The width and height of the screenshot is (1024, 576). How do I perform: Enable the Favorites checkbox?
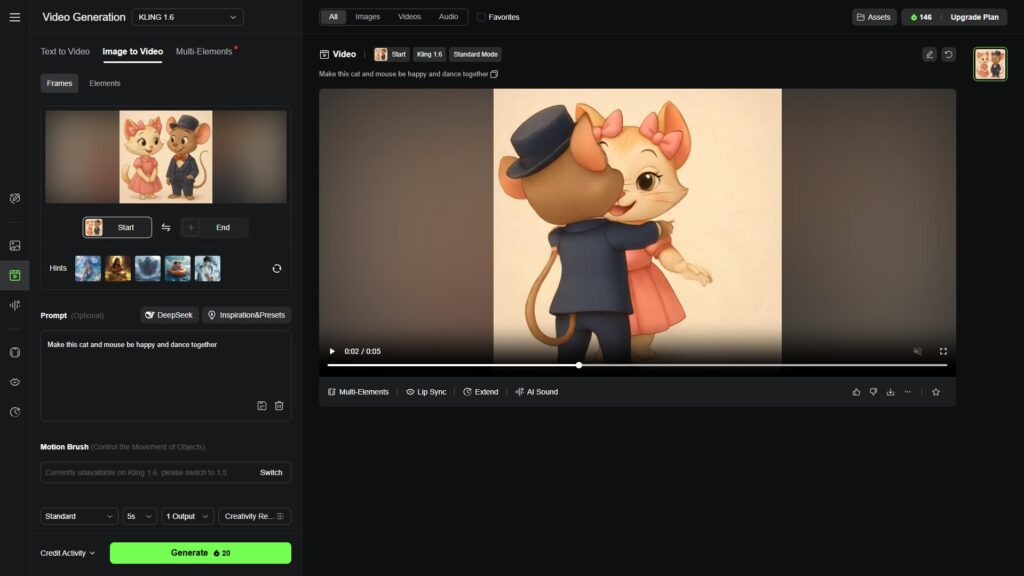[482, 17]
